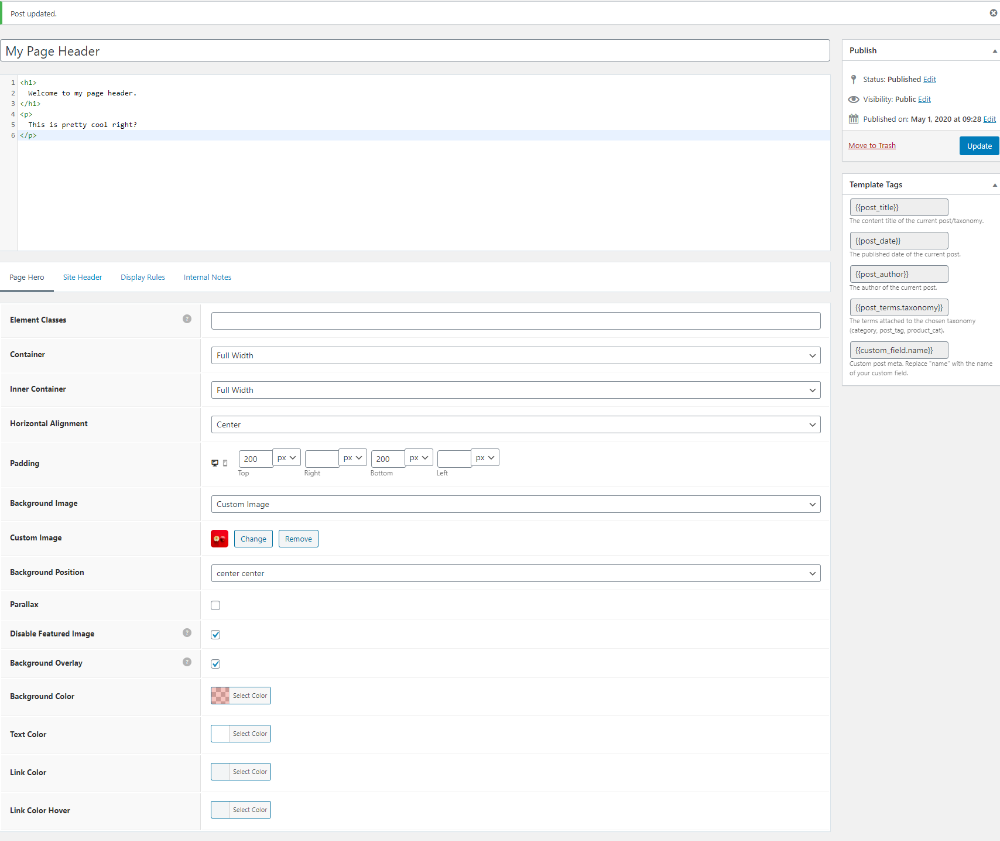Screen dimensions: 1000x841
Task: Open the Background Image dropdown
Action: 515,504
